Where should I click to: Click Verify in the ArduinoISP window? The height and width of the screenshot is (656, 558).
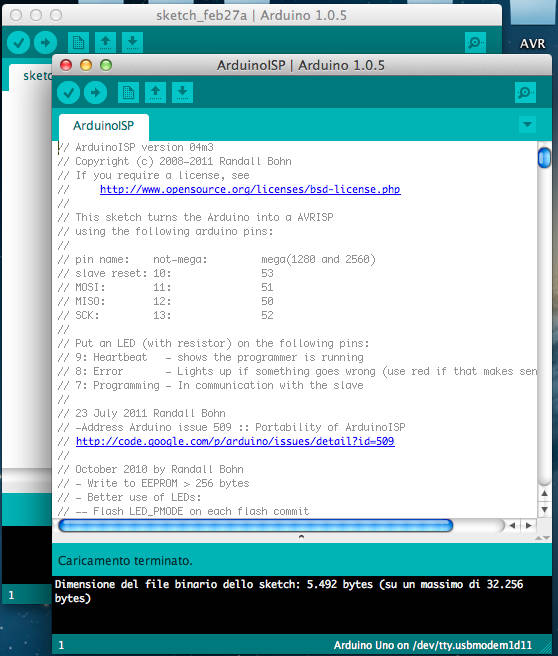(69, 92)
